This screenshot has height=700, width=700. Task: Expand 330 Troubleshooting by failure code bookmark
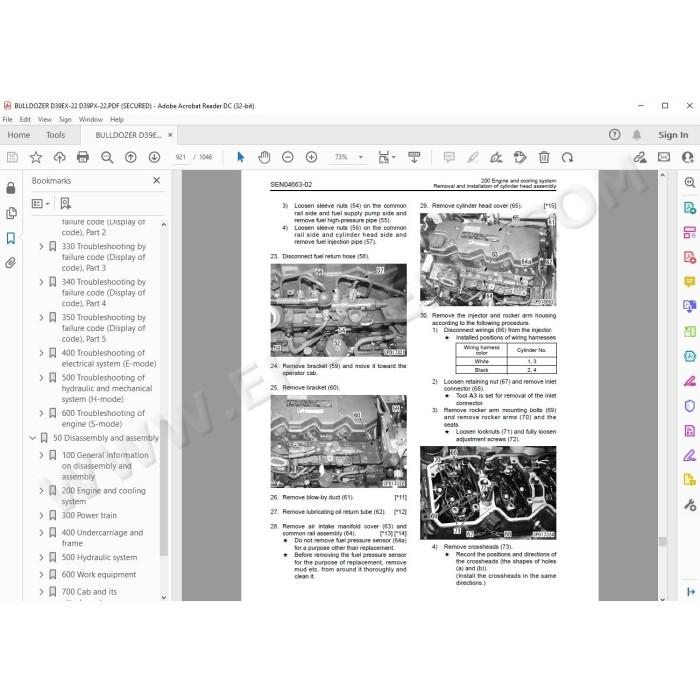click(x=41, y=246)
